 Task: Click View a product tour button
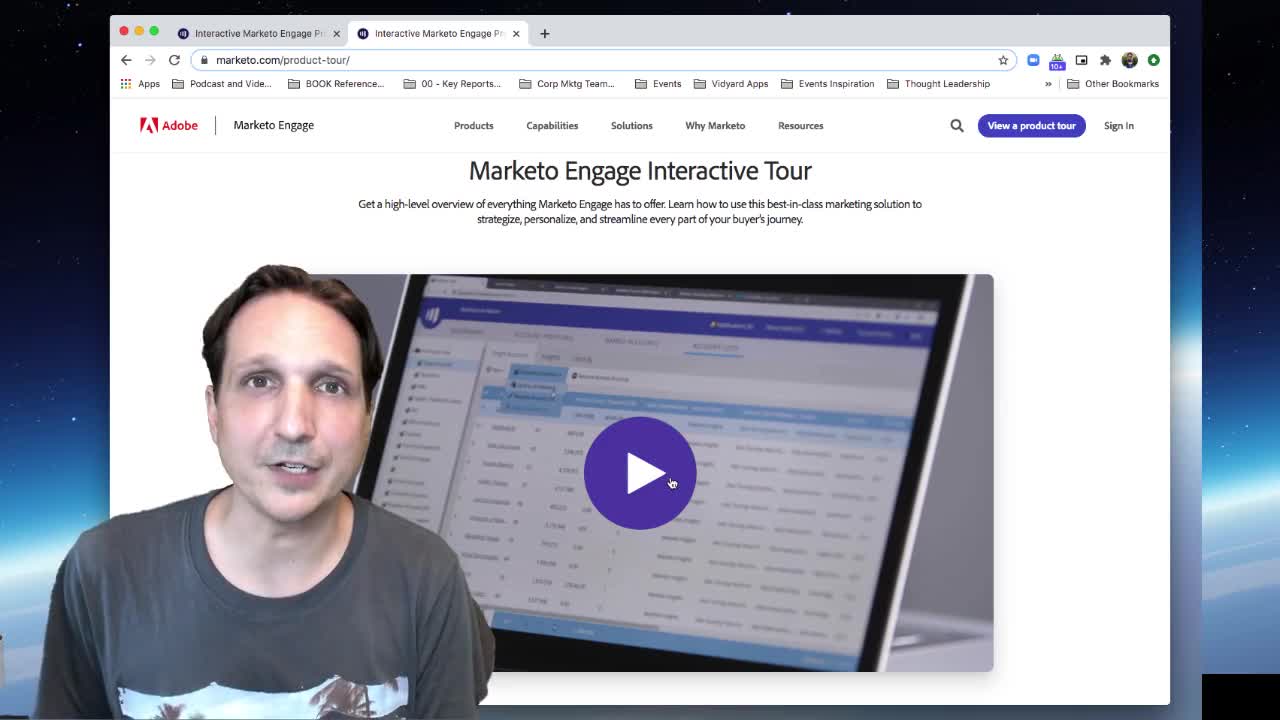click(x=1031, y=126)
